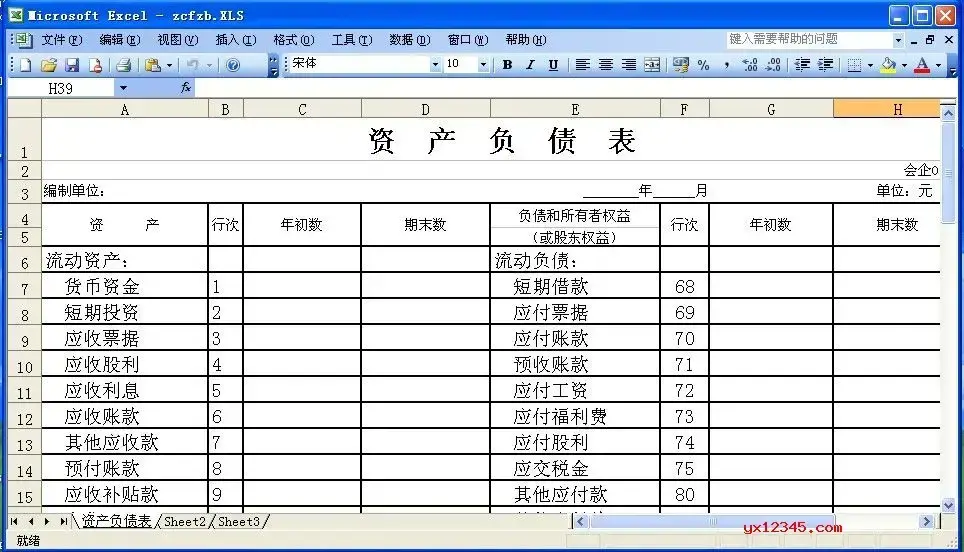Click the fx insert function icon
This screenshot has height=552, width=964.
click(x=186, y=89)
